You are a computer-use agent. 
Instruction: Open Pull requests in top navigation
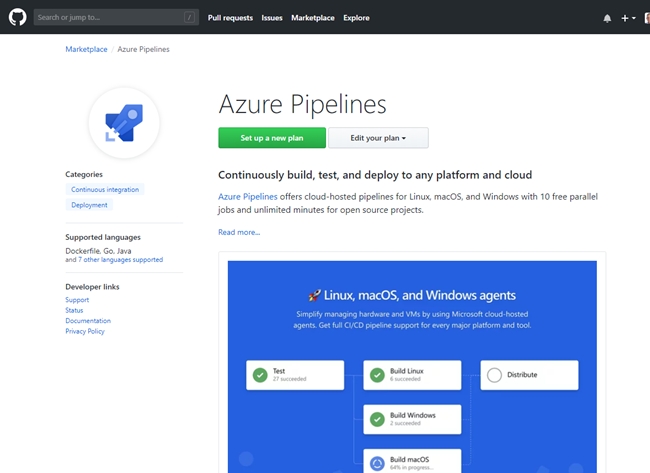(x=230, y=18)
